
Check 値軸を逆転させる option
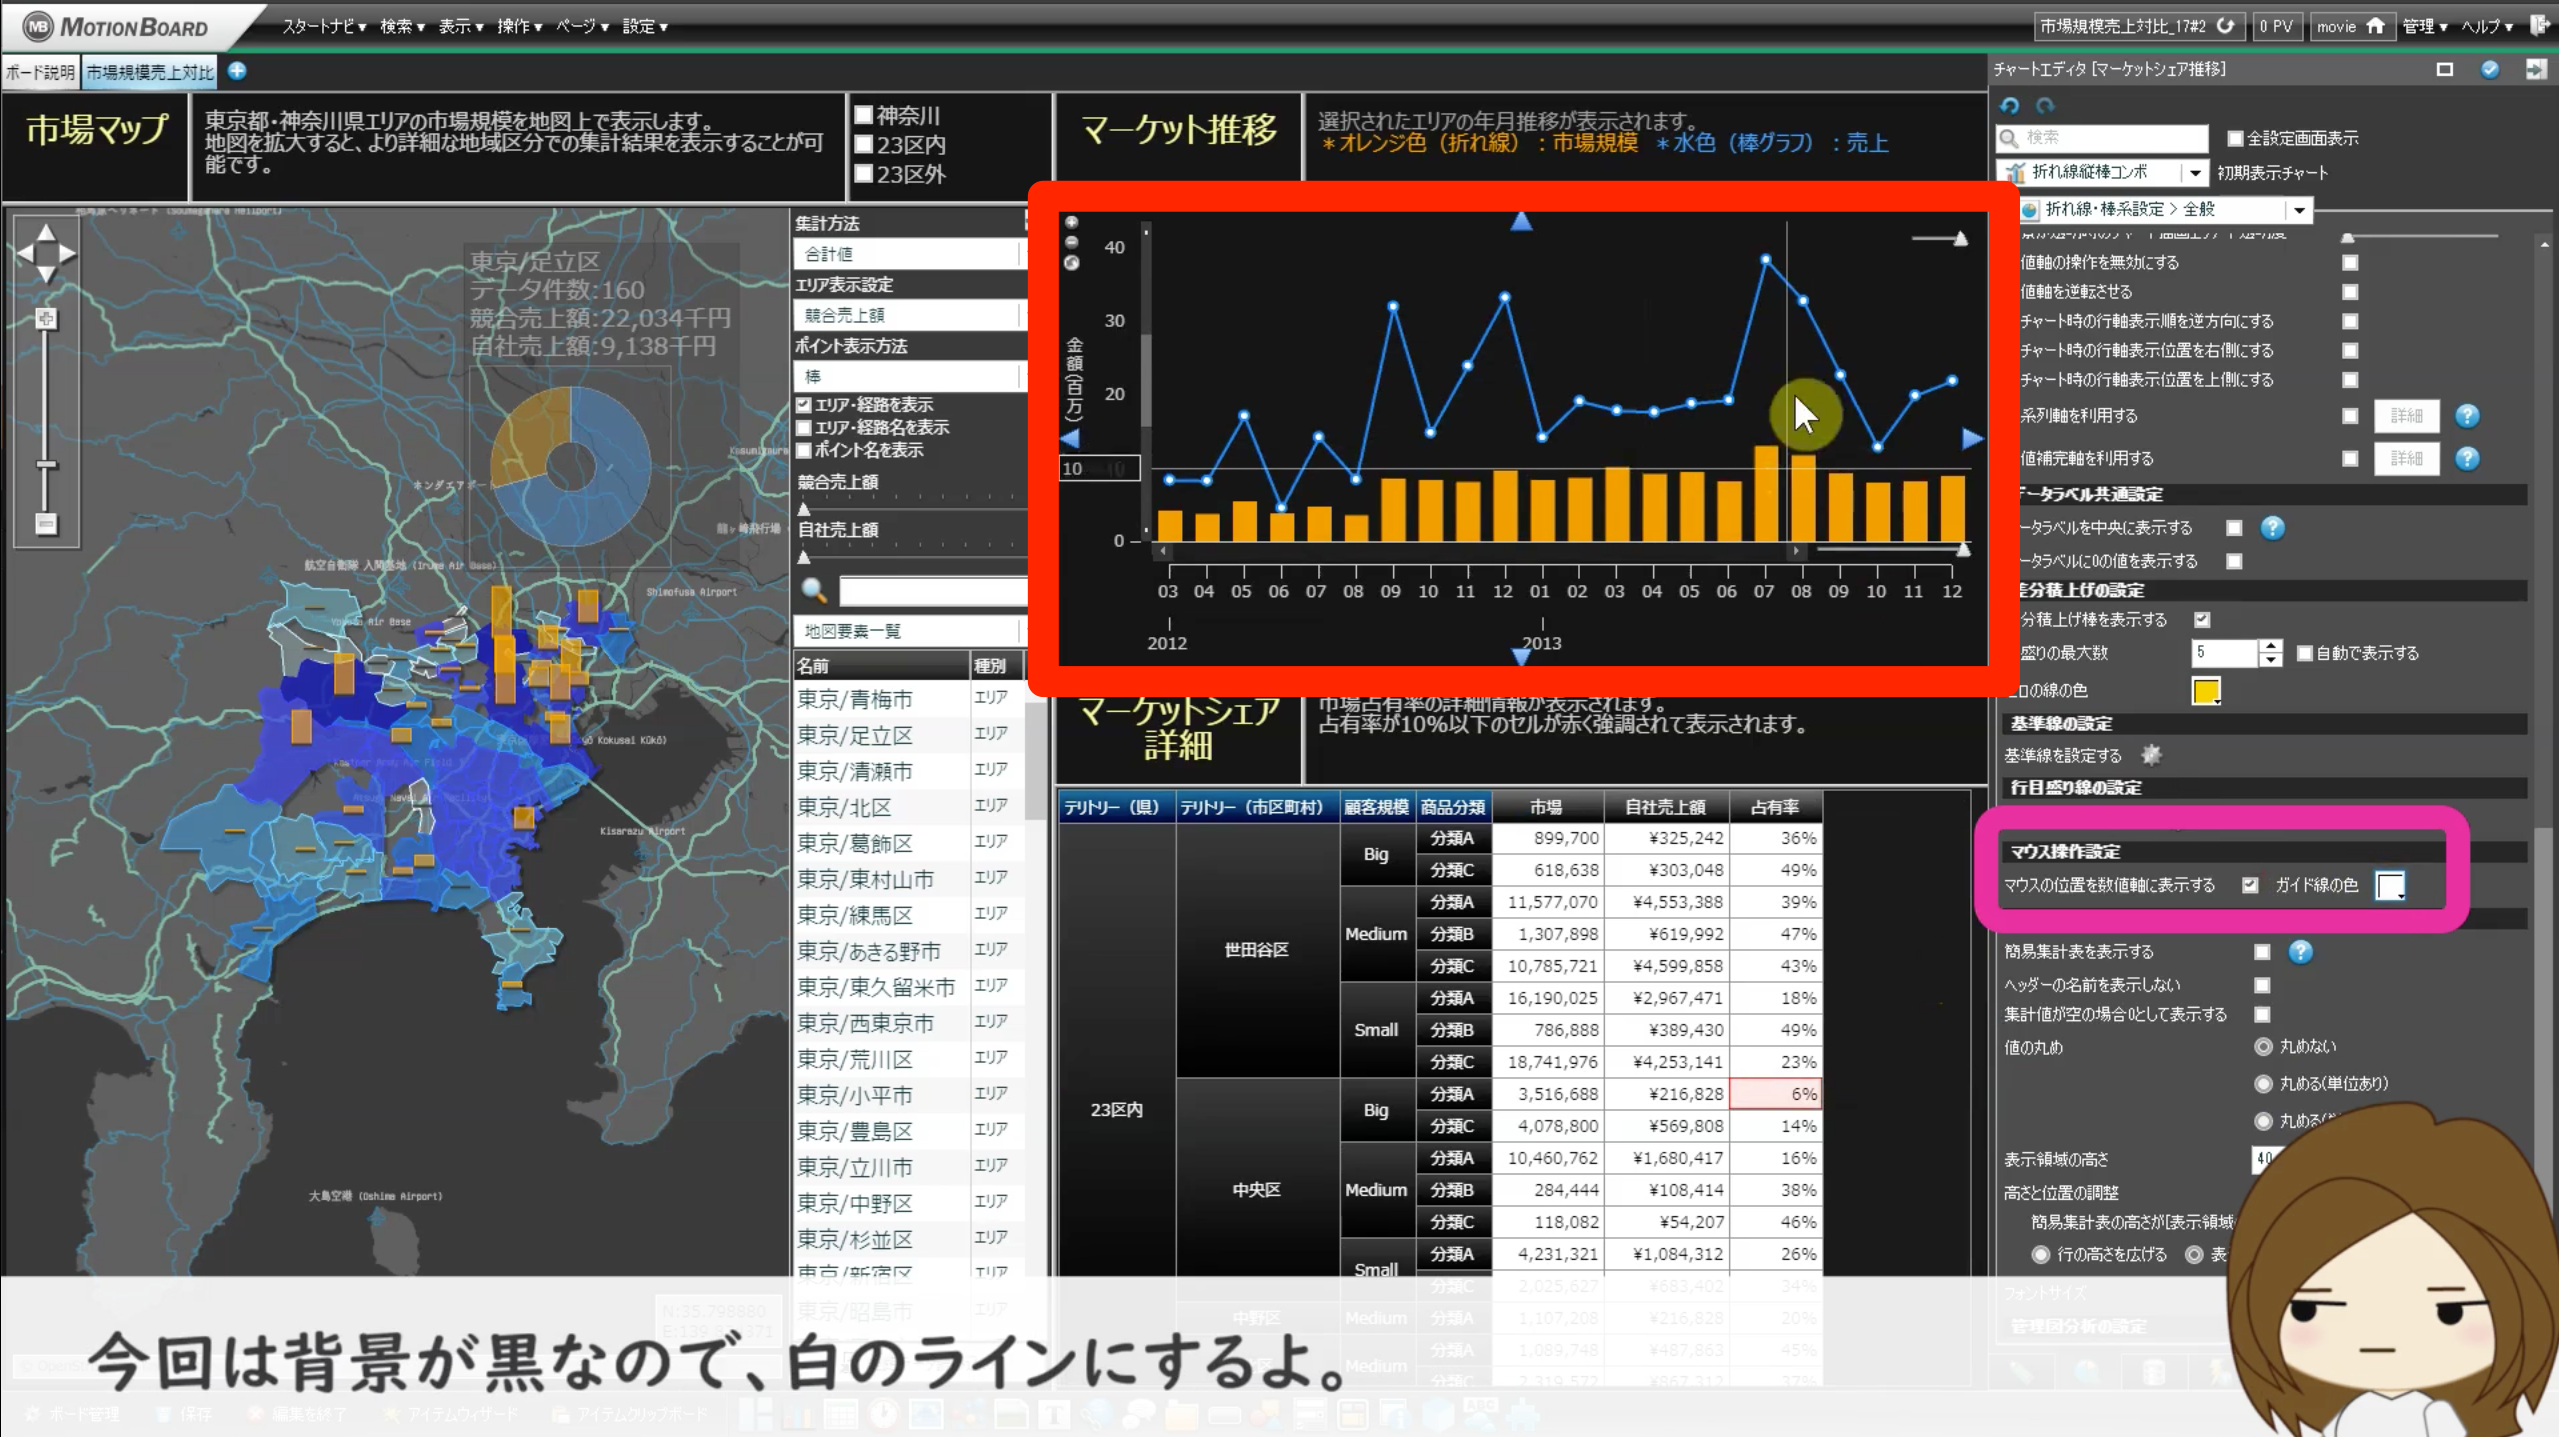[2350, 292]
